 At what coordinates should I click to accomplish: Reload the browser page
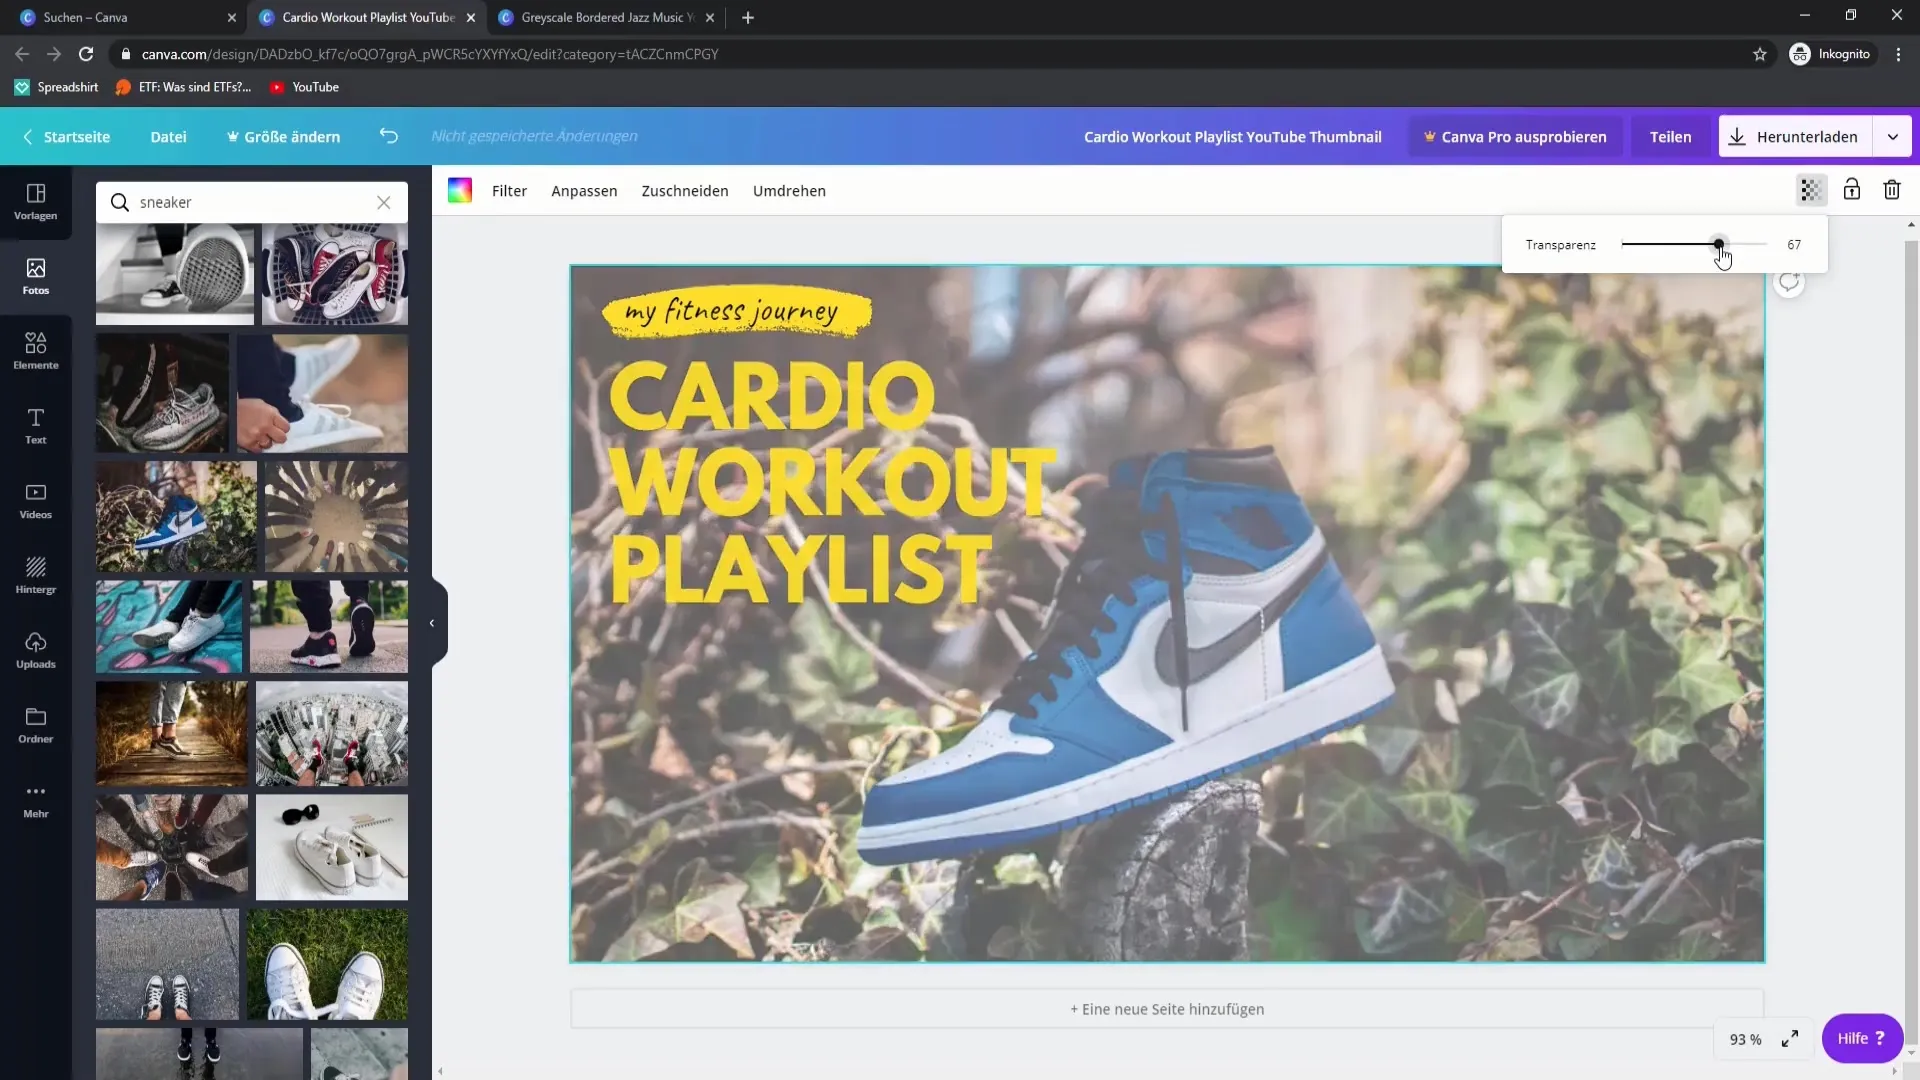pos(86,54)
